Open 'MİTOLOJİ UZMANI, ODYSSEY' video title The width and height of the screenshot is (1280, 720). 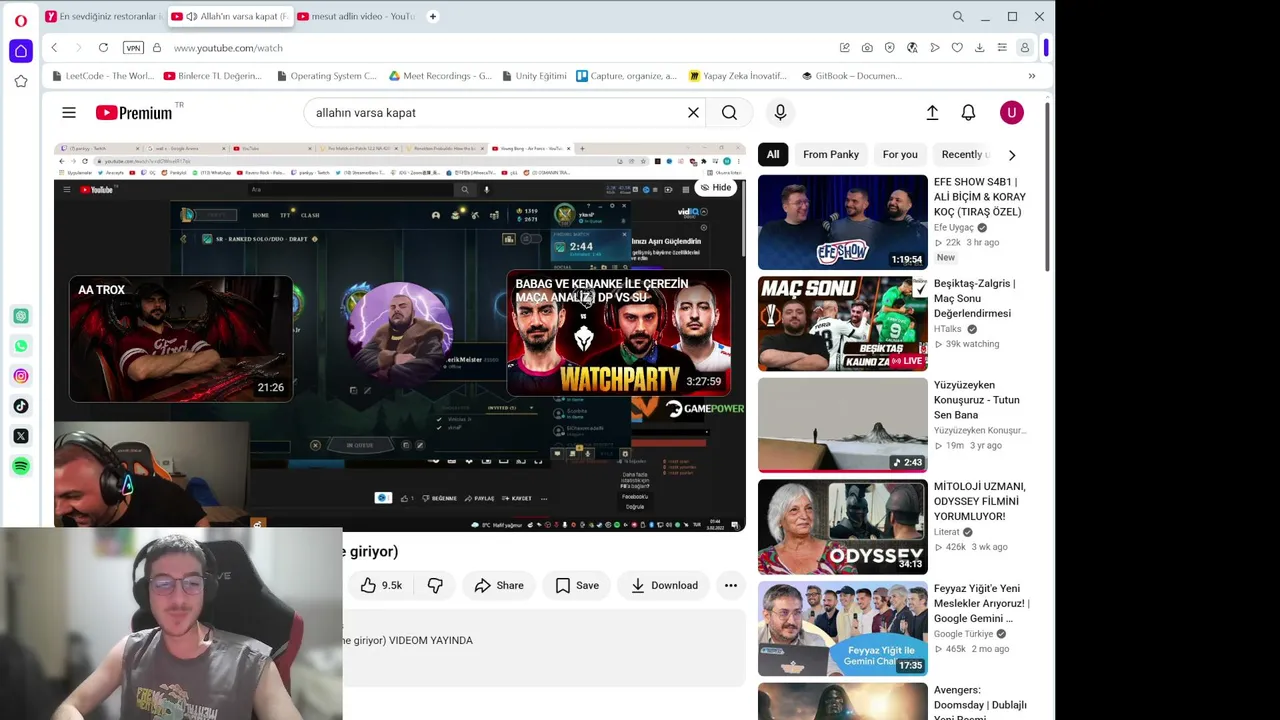pos(980,501)
